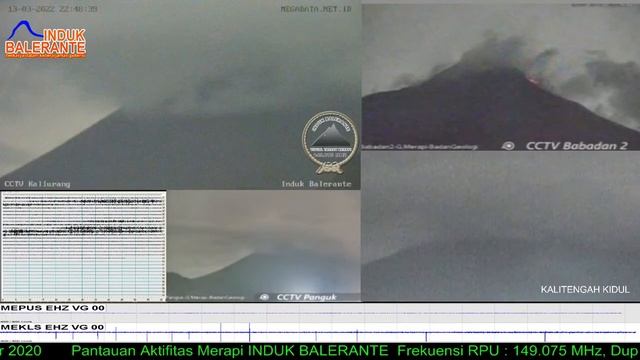Click the Pantauan Aktifitas Merapi ticker text
Image resolution: width=640 pixels, height=360 pixels.
[x=230, y=351]
